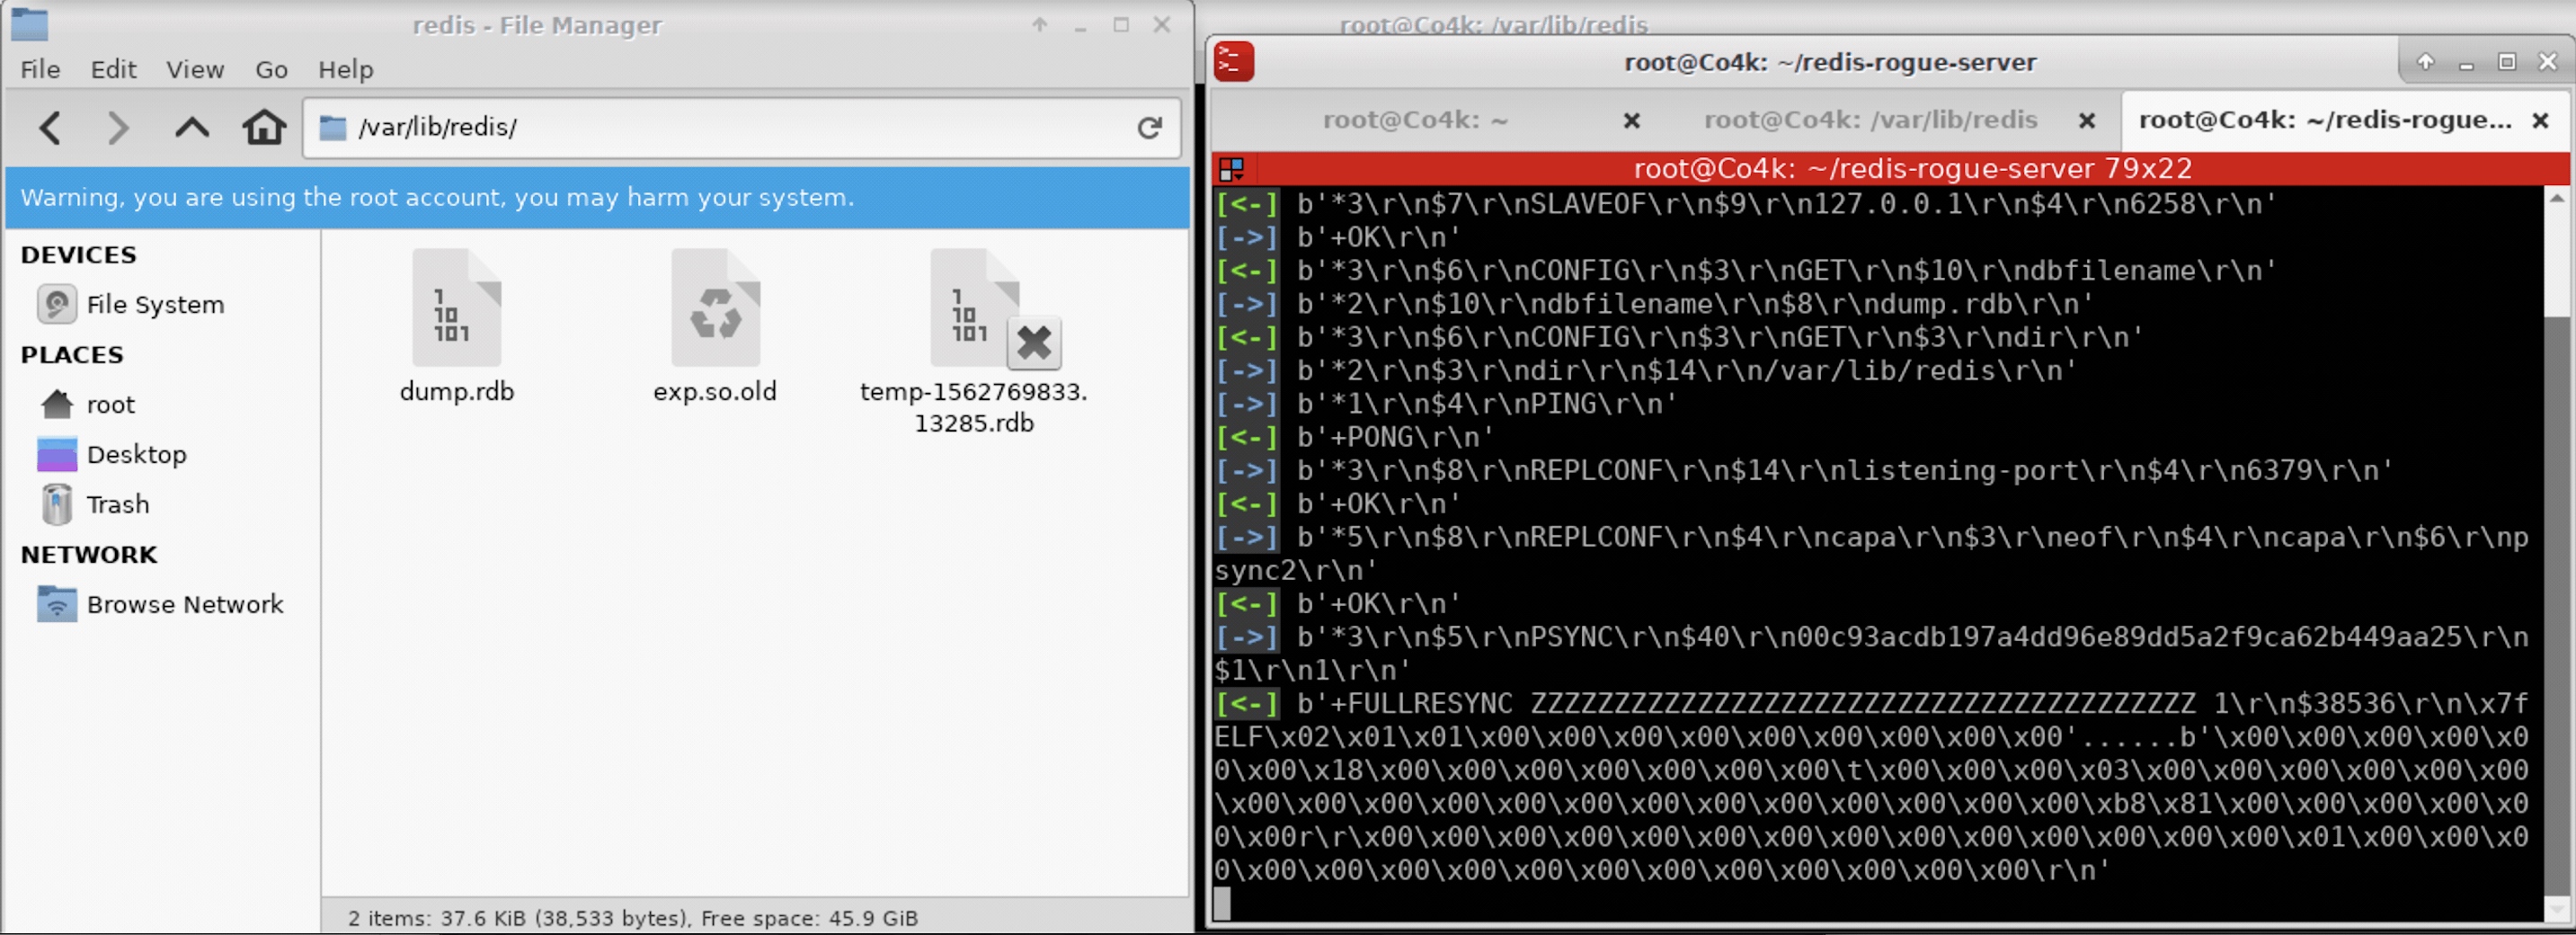Click the root account warning banner
This screenshot has width=2576, height=935.
(x=597, y=197)
